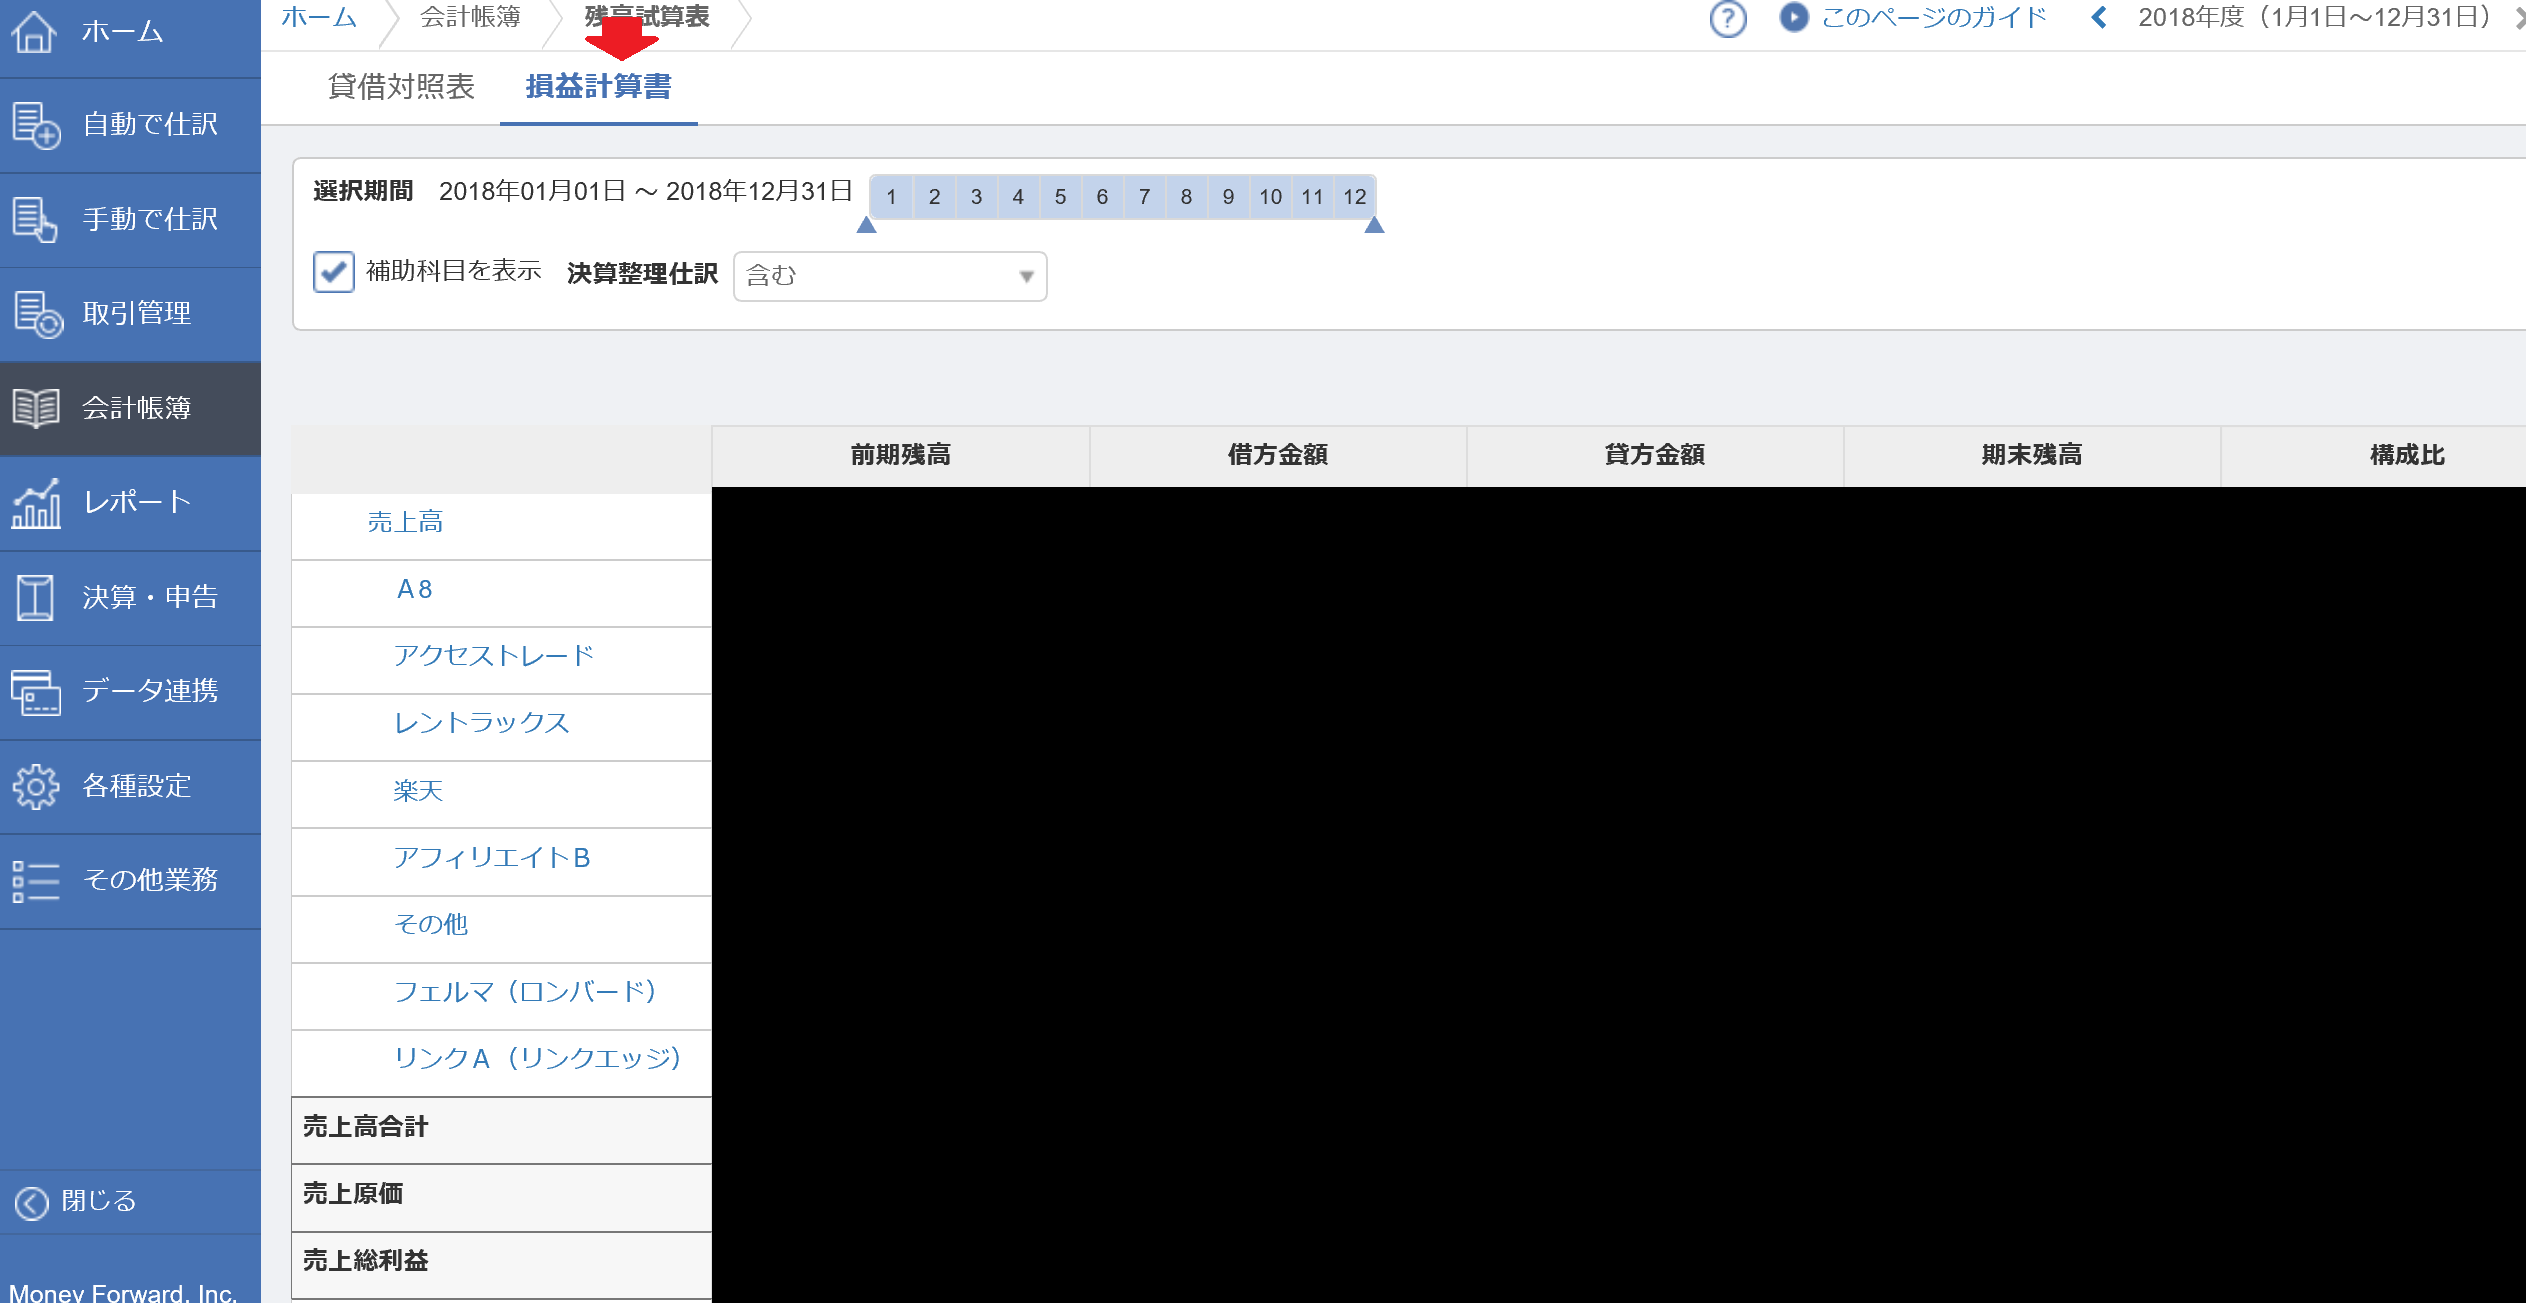This screenshot has width=2526, height=1303.
Task: Open A8 sub-account link
Action: 414,589
